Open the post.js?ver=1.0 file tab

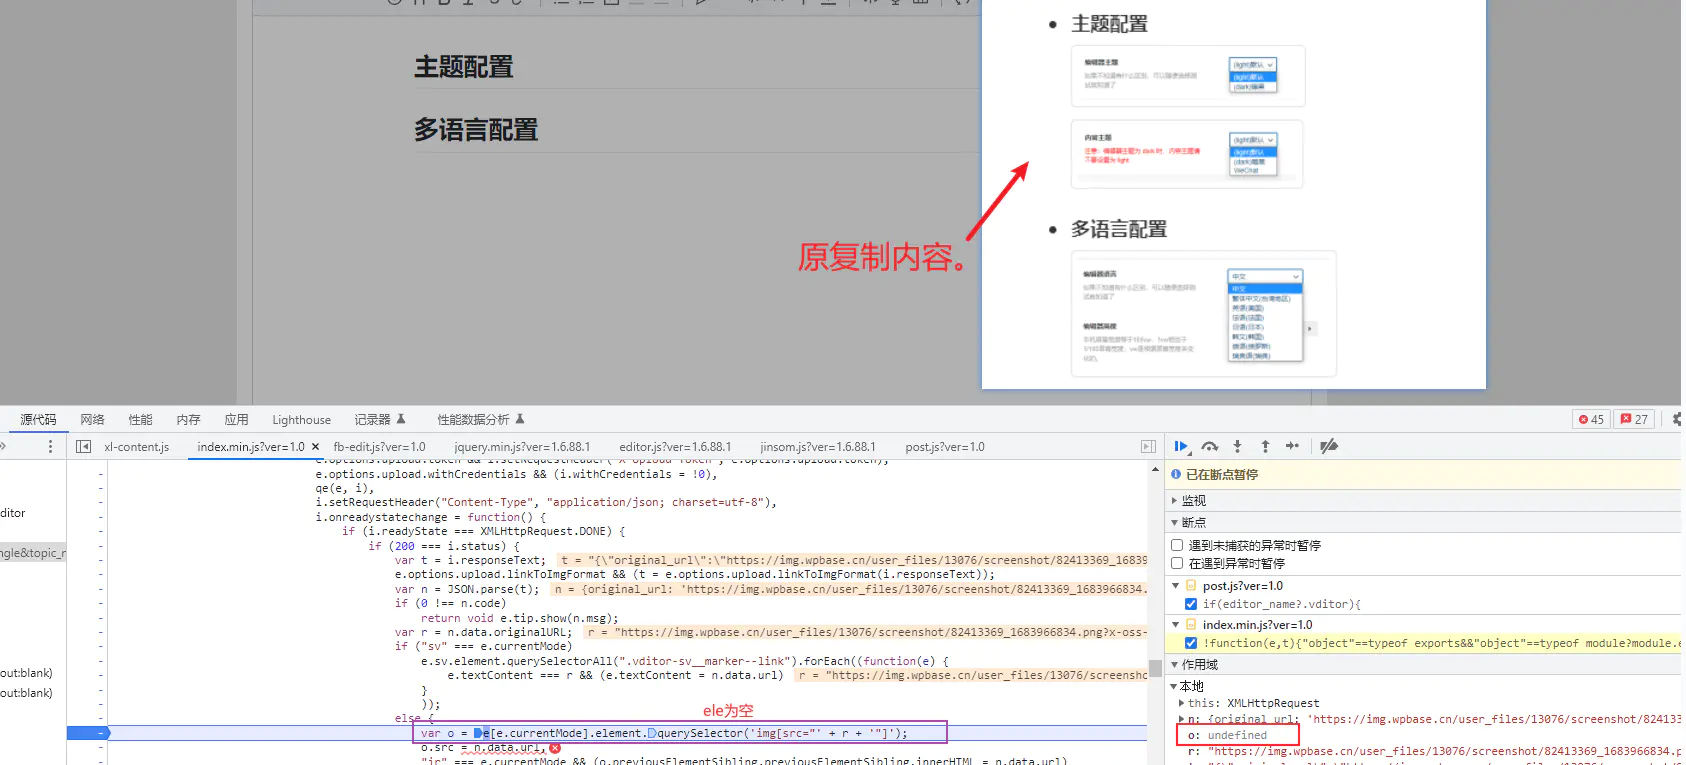(x=945, y=447)
